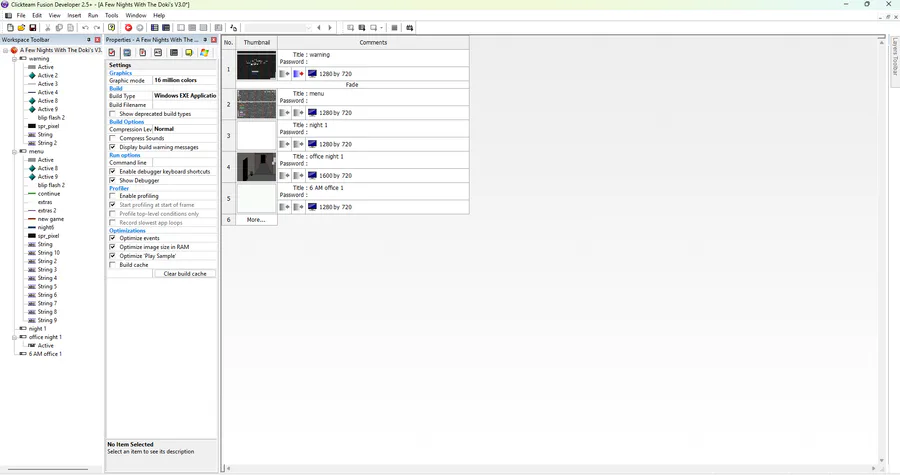Enable the Build cache checkbox
This screenshot has width=900, height=475.
pos(112,264)
